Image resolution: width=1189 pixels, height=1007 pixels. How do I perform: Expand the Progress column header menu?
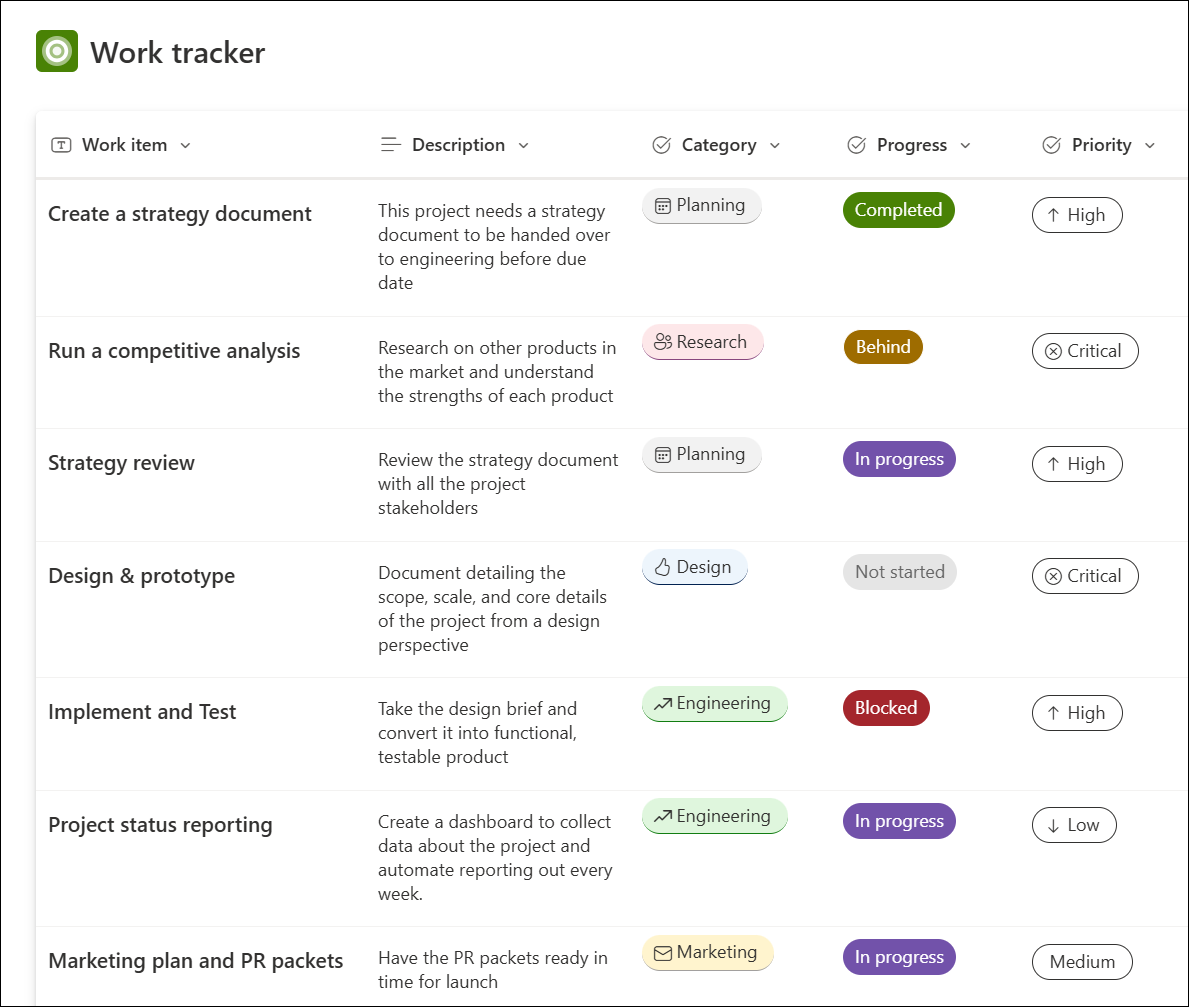(x=966, y=144)
